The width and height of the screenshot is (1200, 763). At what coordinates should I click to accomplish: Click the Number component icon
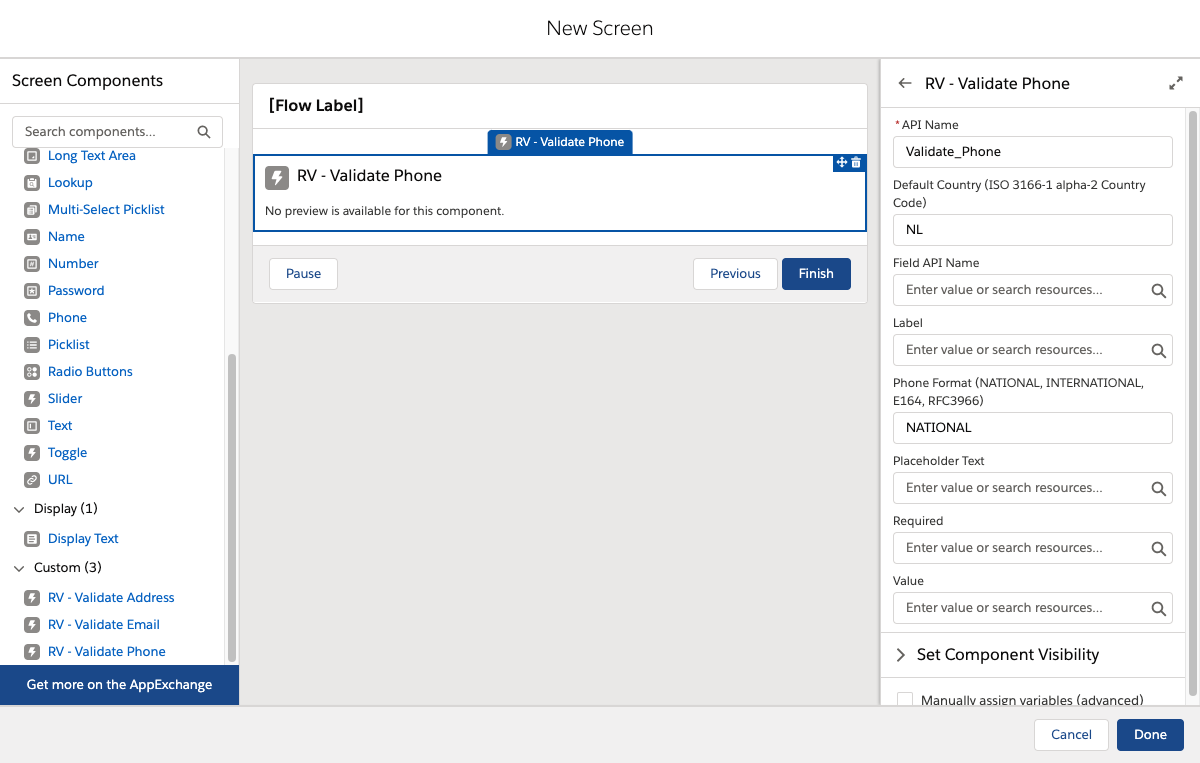point(32,264)
